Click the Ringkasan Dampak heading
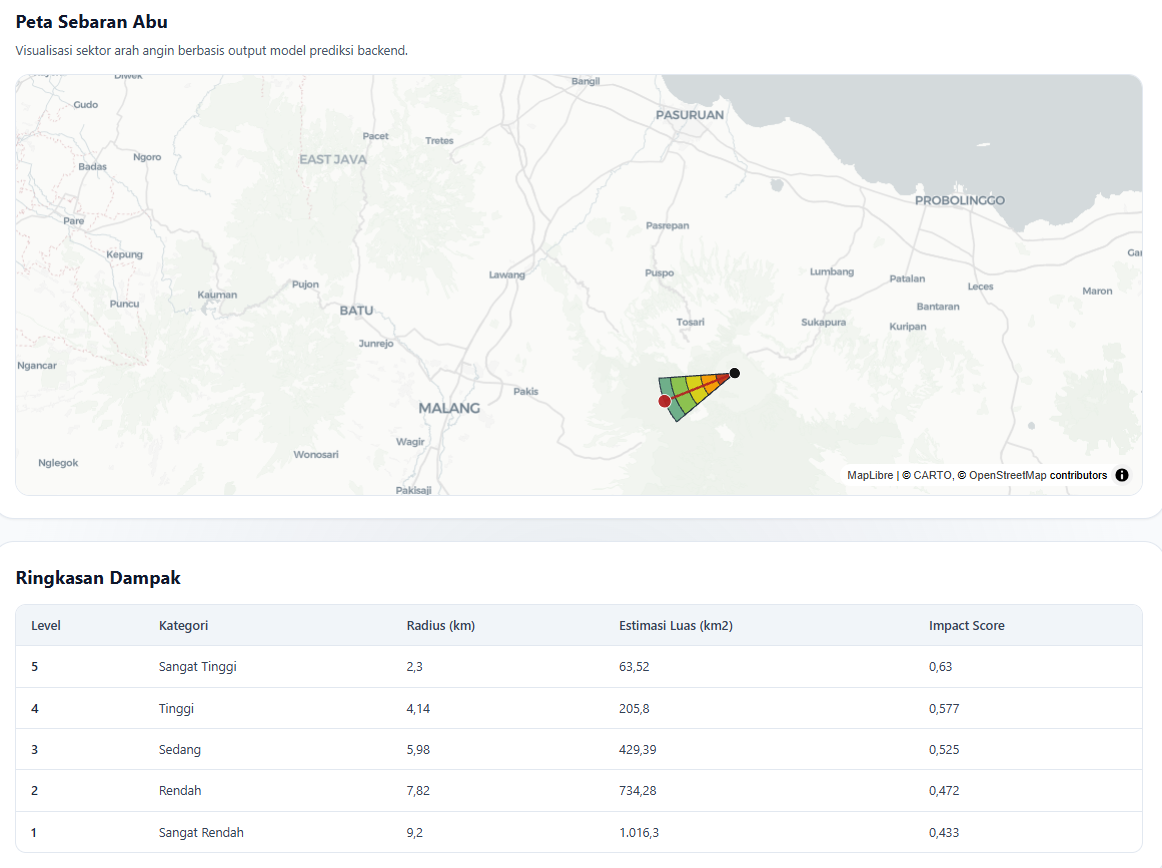The width and height of the screenshot is (1162, 868). [98, 577]
